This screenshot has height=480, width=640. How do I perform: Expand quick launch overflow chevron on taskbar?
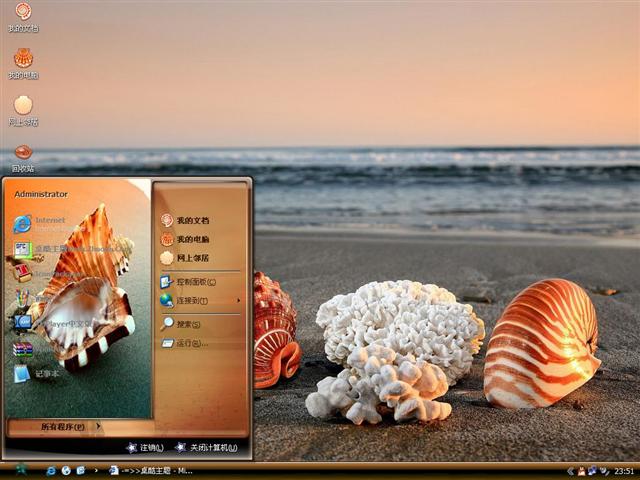[x=95, y=470]
